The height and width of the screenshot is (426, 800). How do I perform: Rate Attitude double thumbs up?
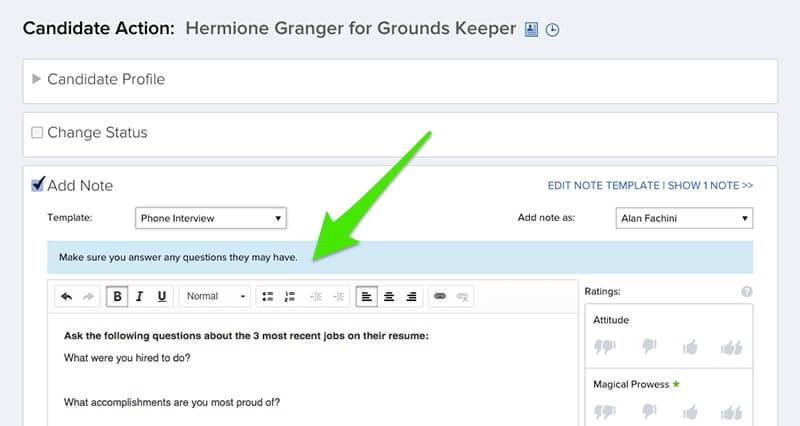click(732, 347)
